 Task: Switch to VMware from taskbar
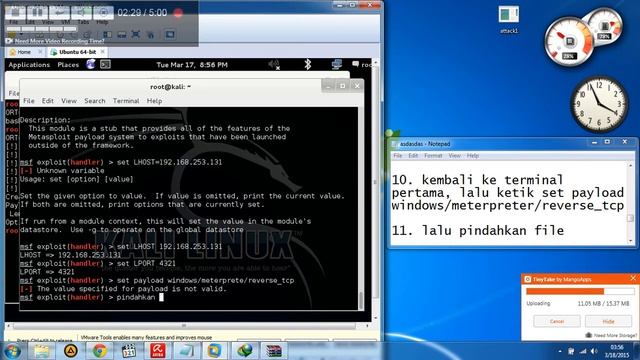pos(215,351)
